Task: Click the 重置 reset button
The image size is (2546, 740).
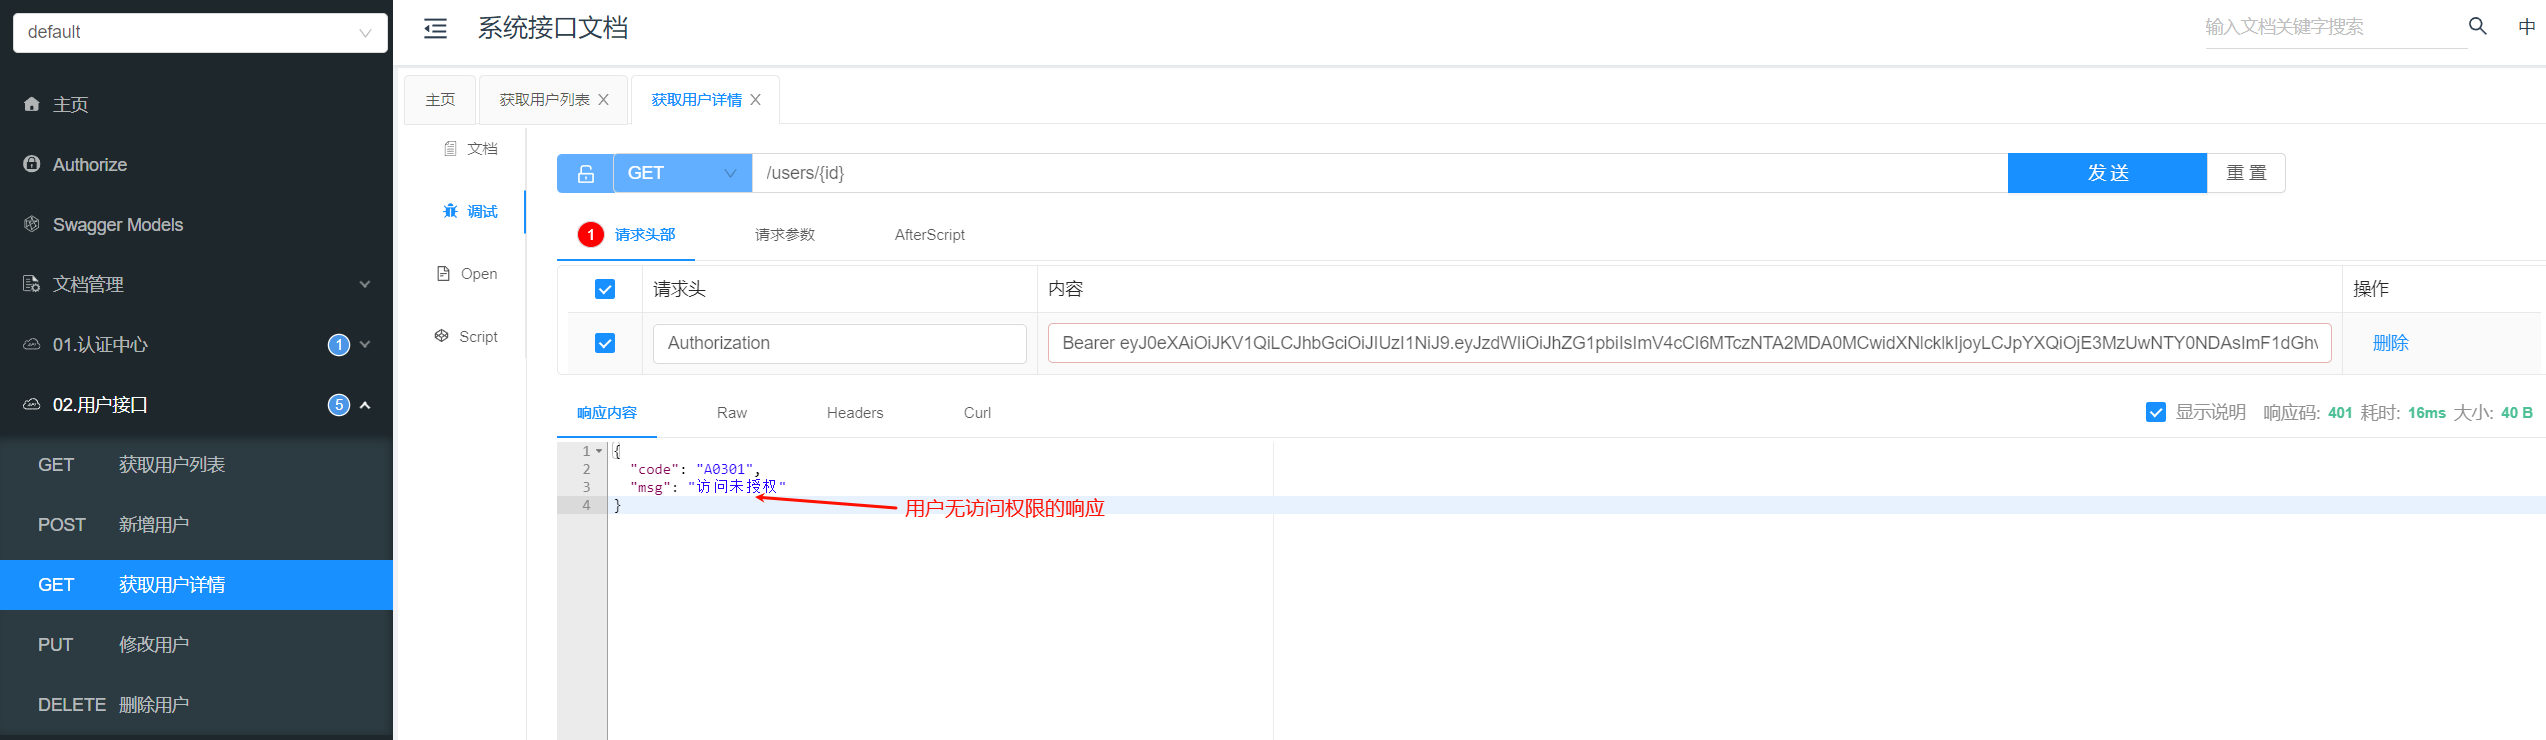Action: pos(2246,173)
